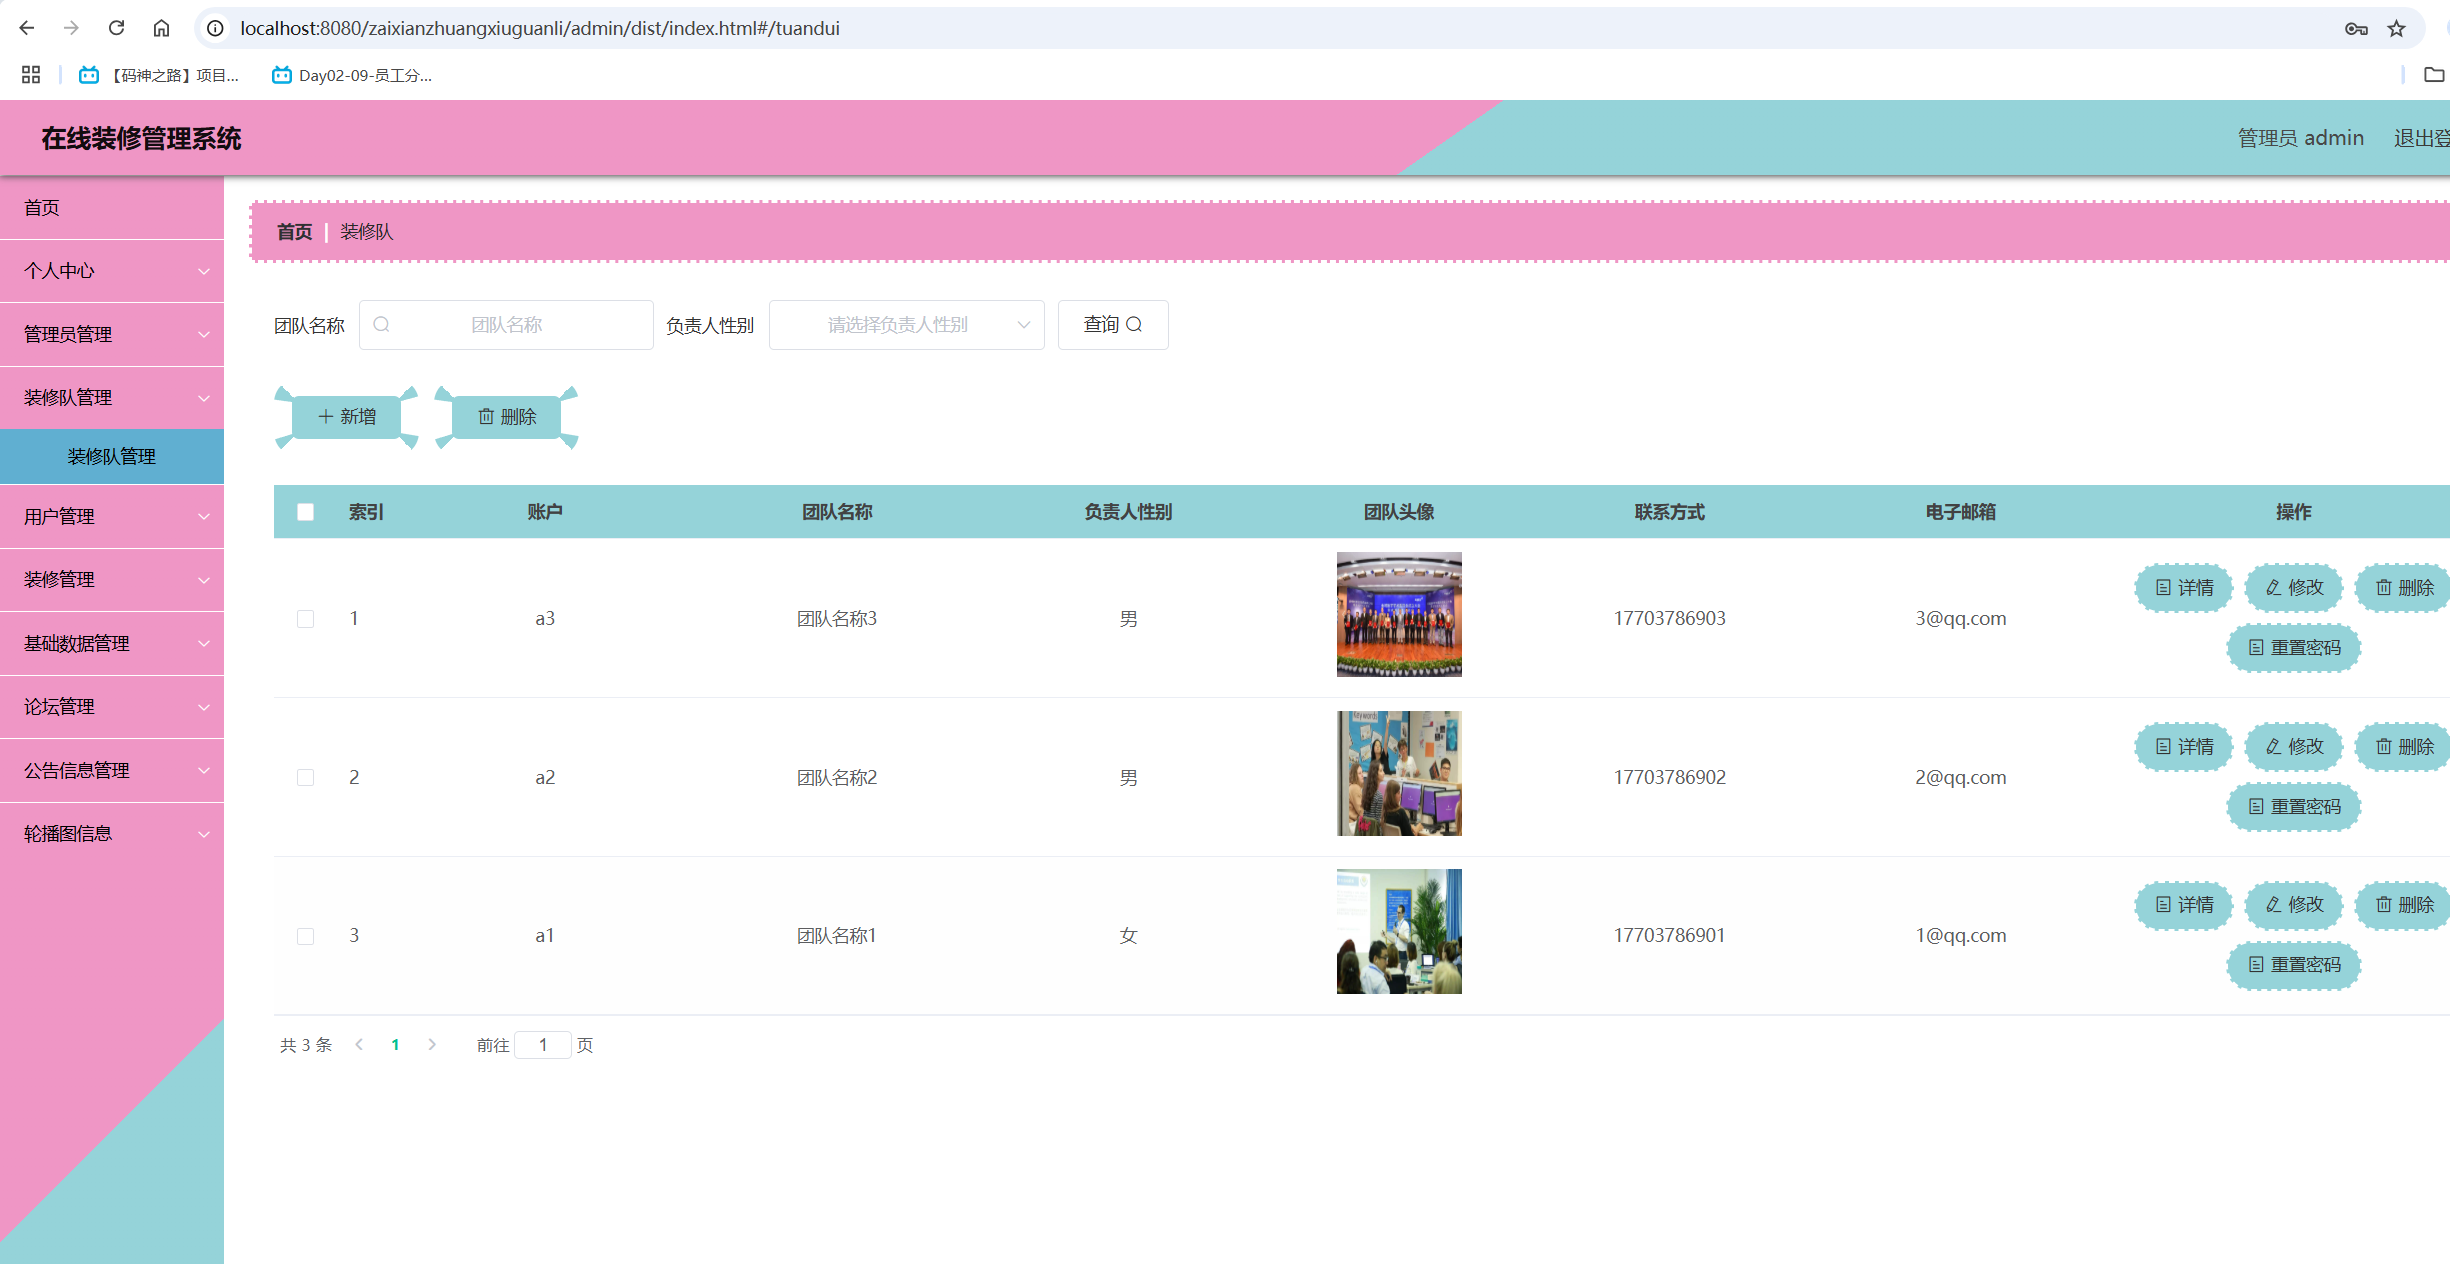Click the 新增 add button with plus icon

[x=346, y=417]
